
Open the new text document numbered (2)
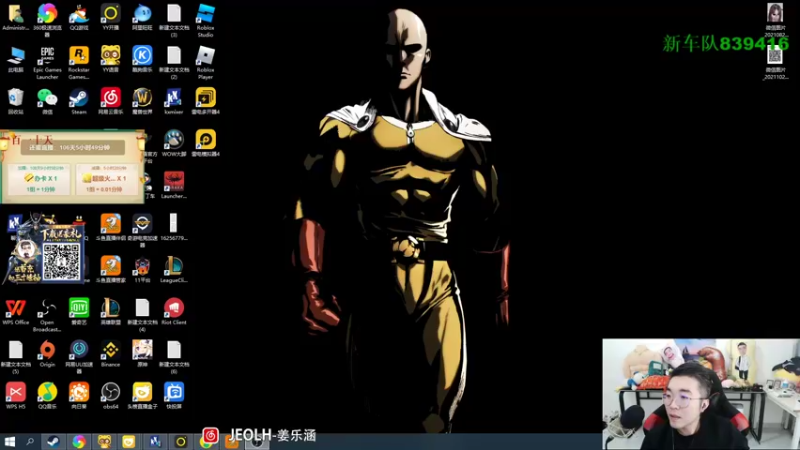(173, 62)
